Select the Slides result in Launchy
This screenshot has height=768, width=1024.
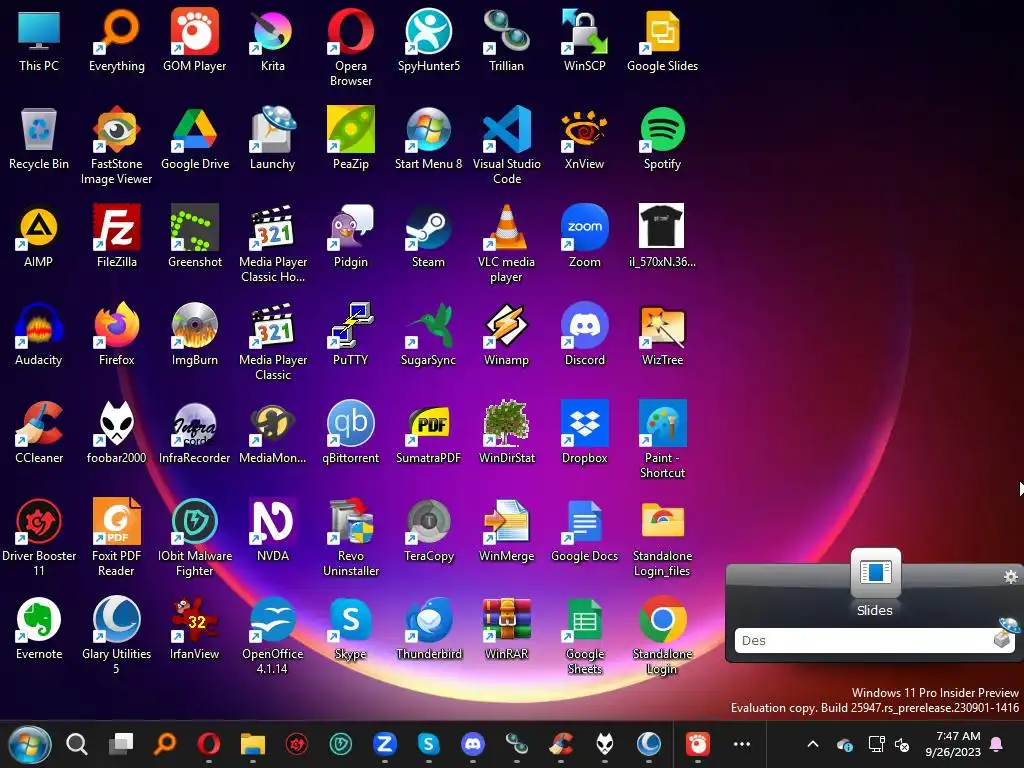tap(875, 583)
